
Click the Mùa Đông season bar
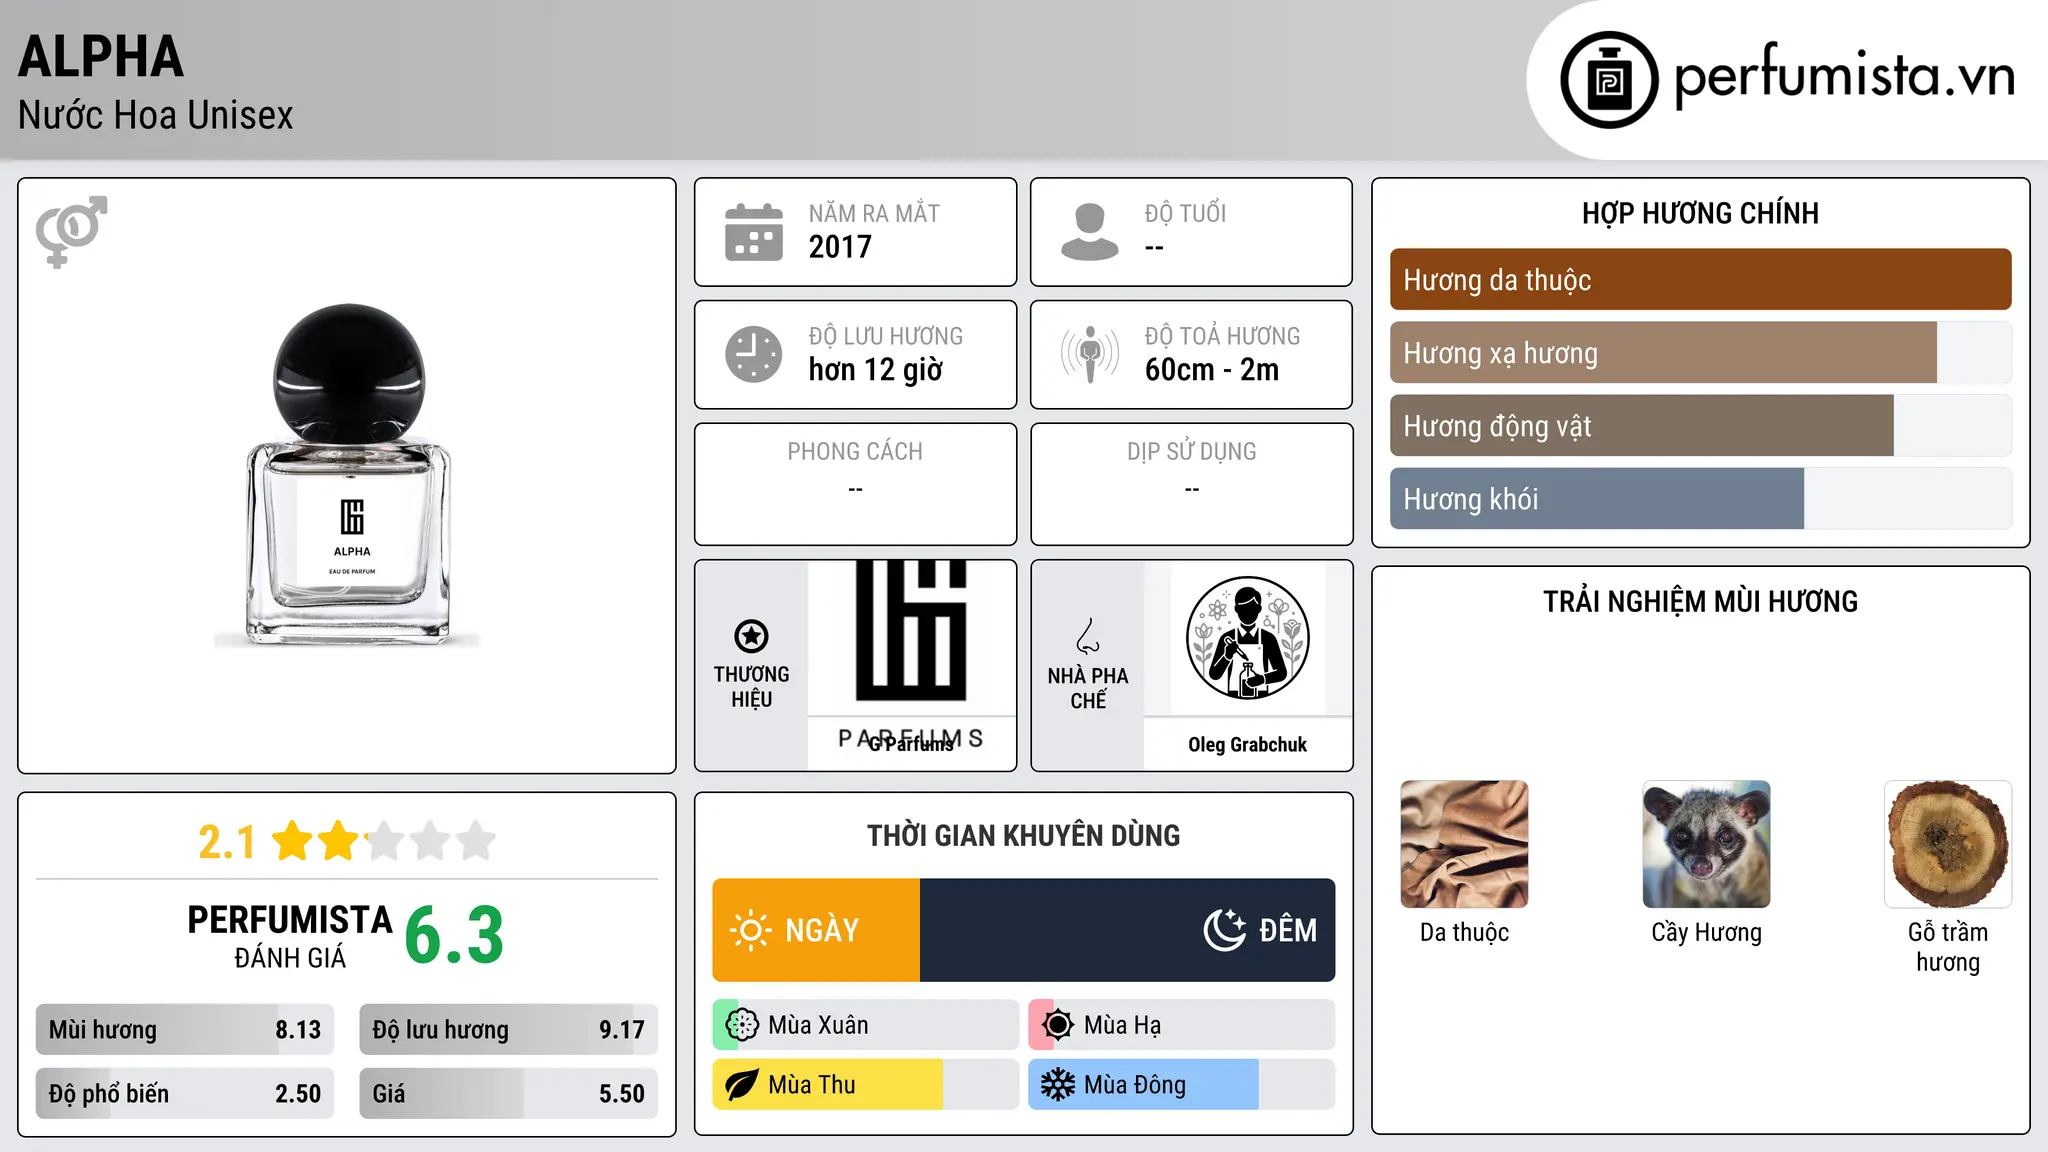1181,1085
